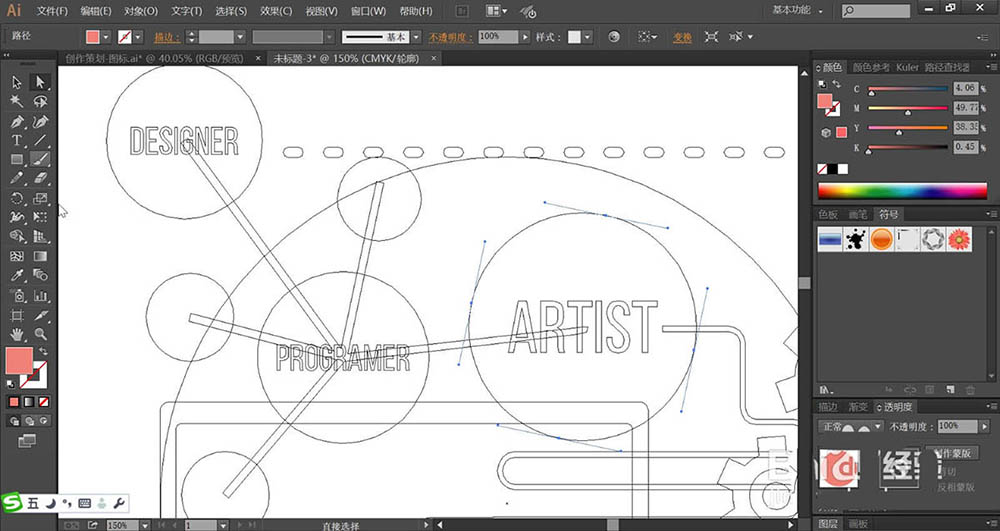Image resolution: width=1000 pixels, height=531 pixels.
Task: Select the Column Graph tool
Action: click(40, 295)
